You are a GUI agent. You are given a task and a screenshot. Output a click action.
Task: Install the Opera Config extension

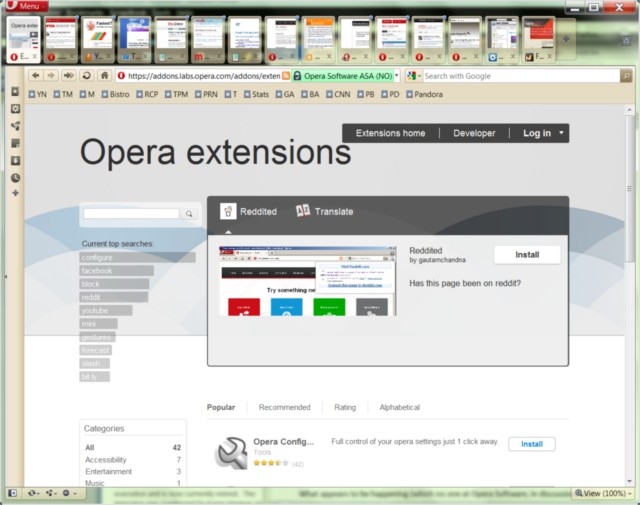(531, 444)
